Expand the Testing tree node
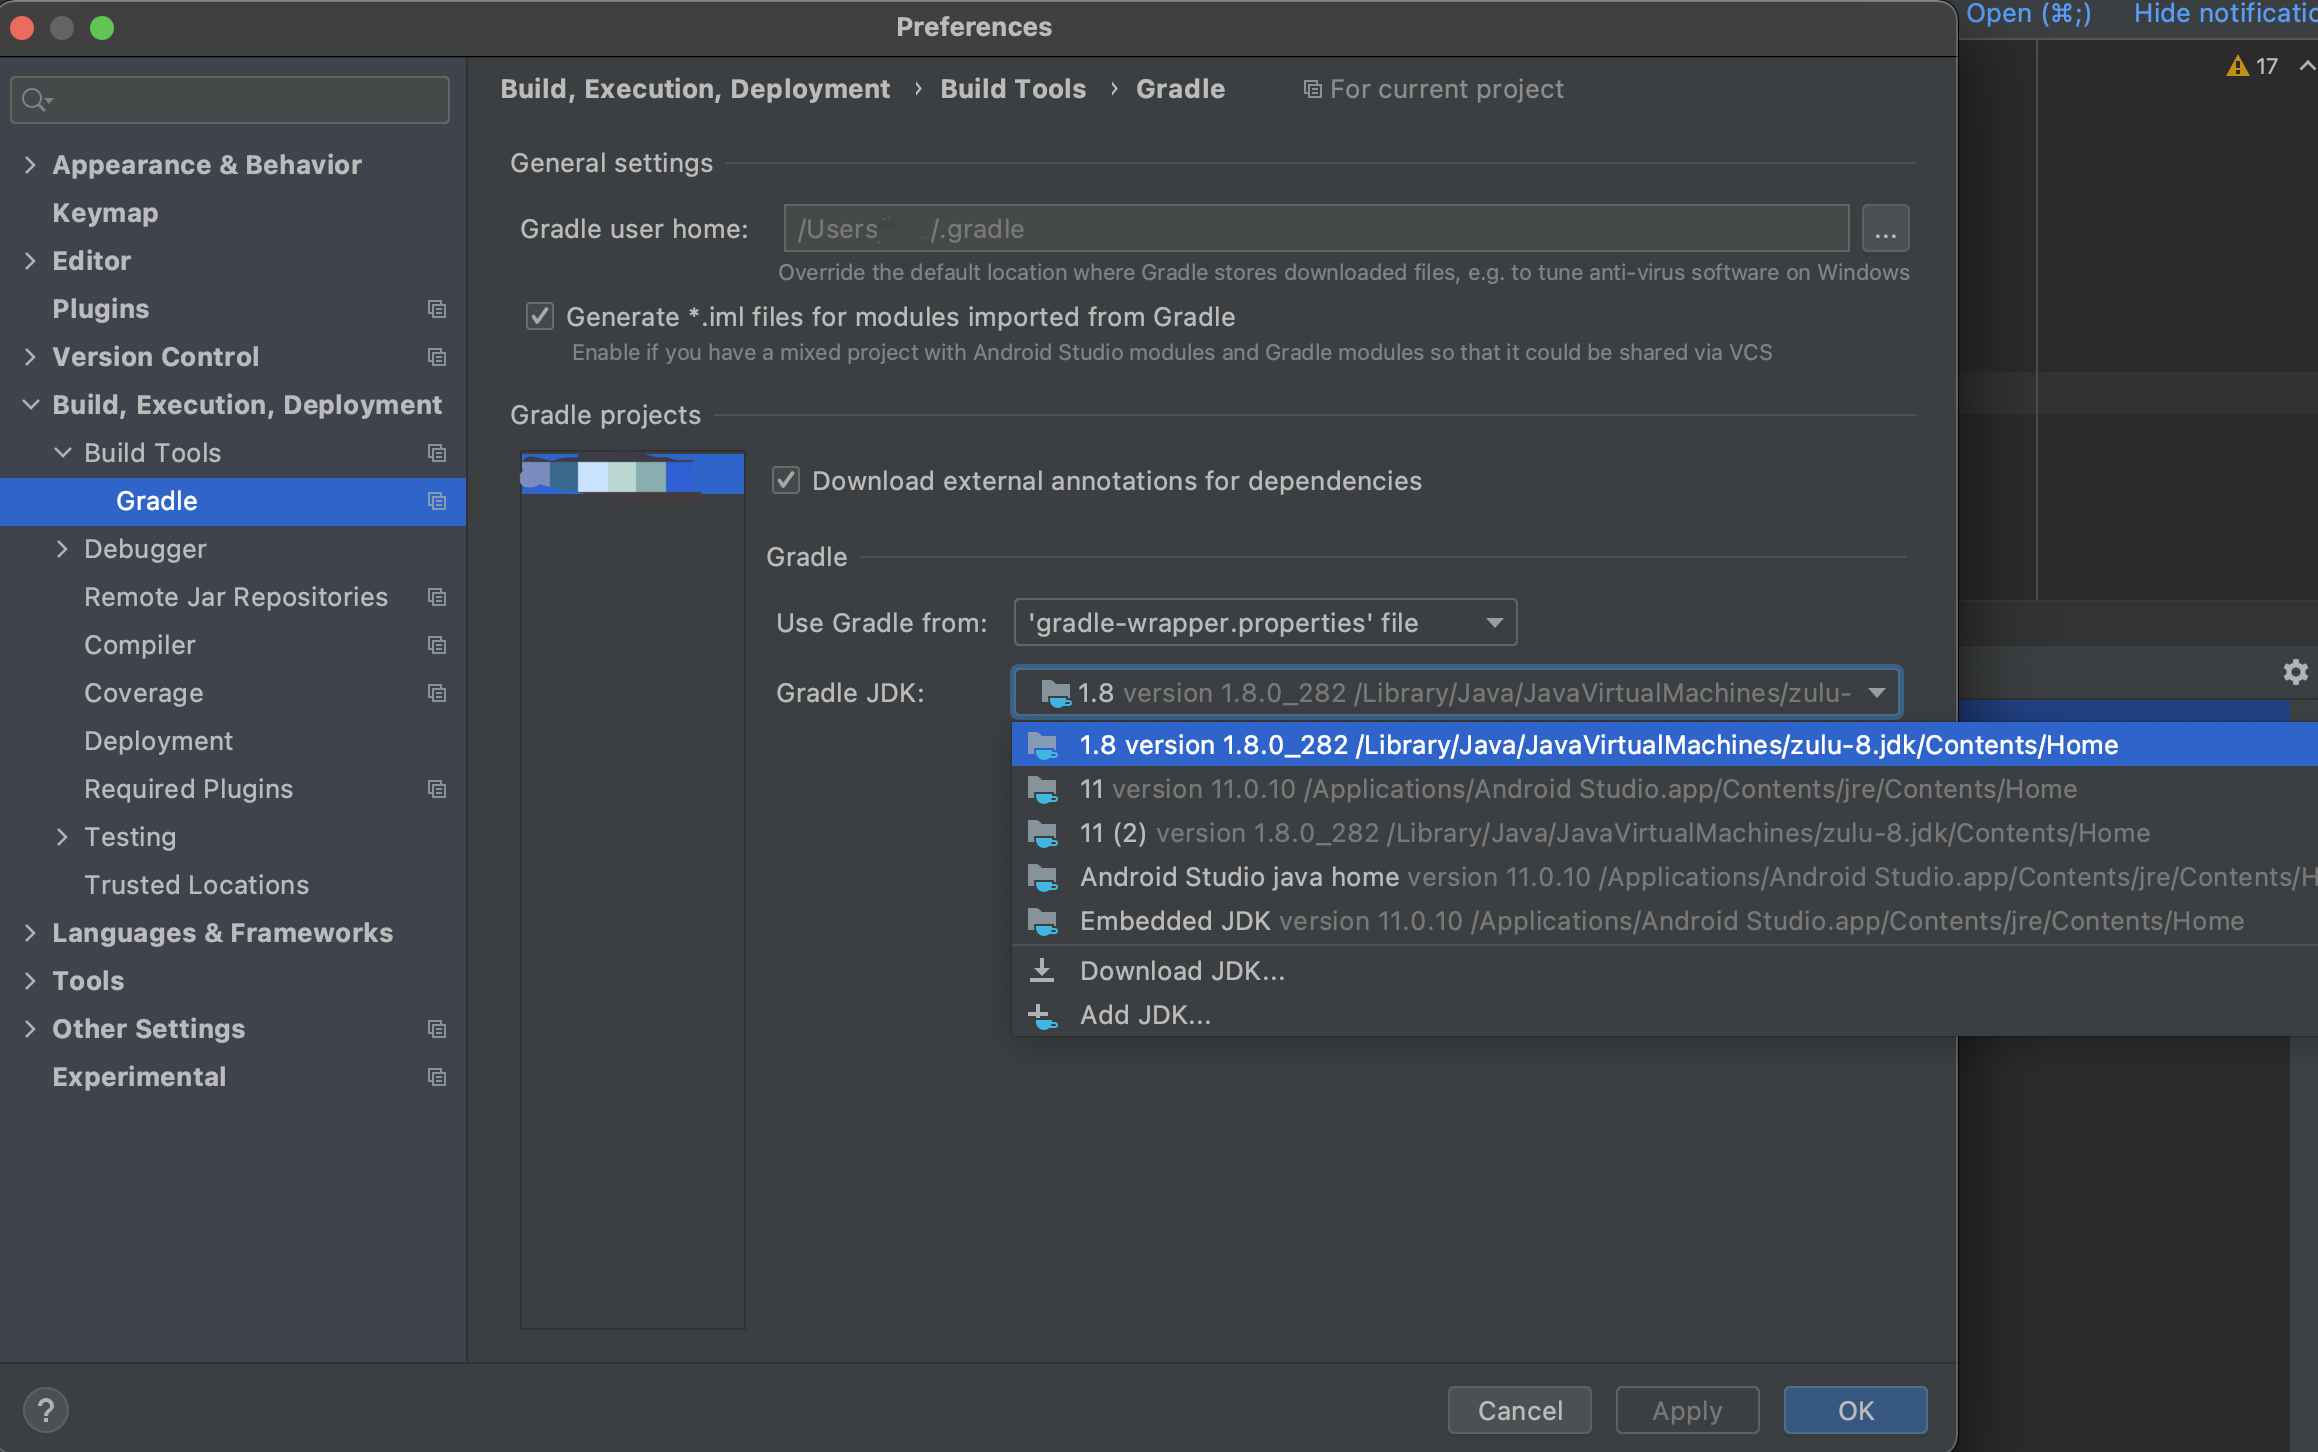 62,837
